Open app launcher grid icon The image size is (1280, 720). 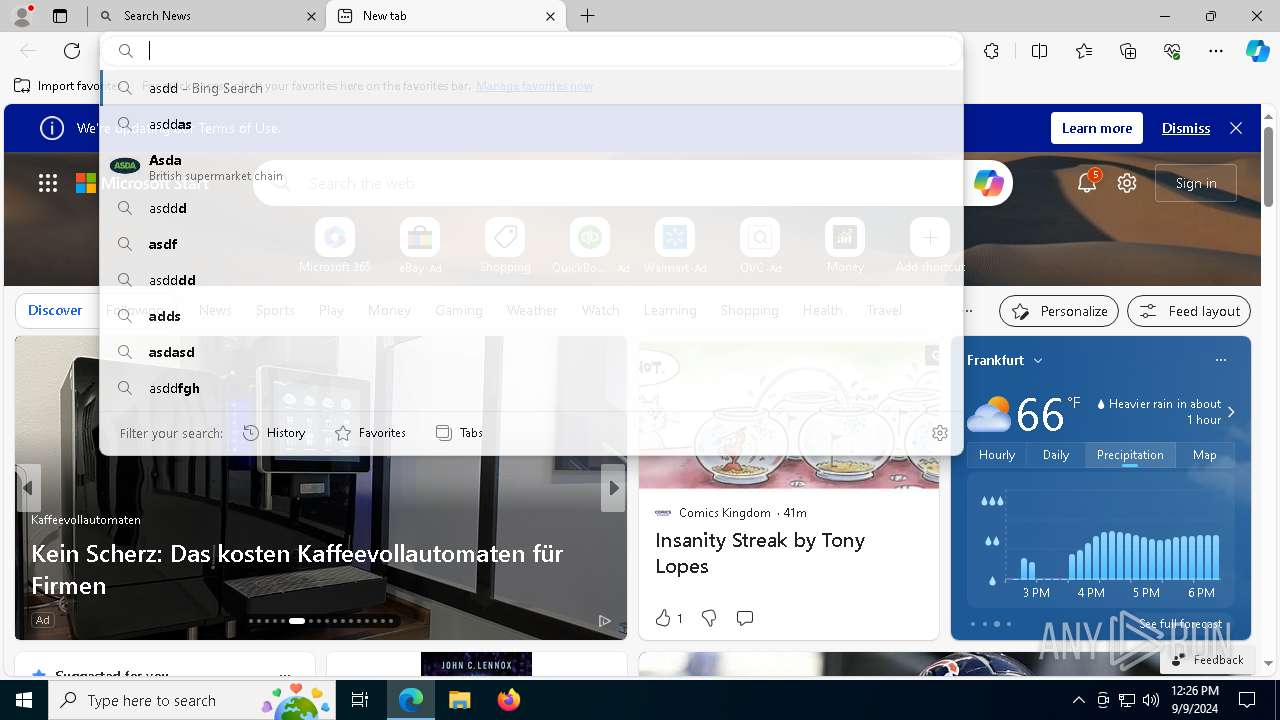point(48,183)
